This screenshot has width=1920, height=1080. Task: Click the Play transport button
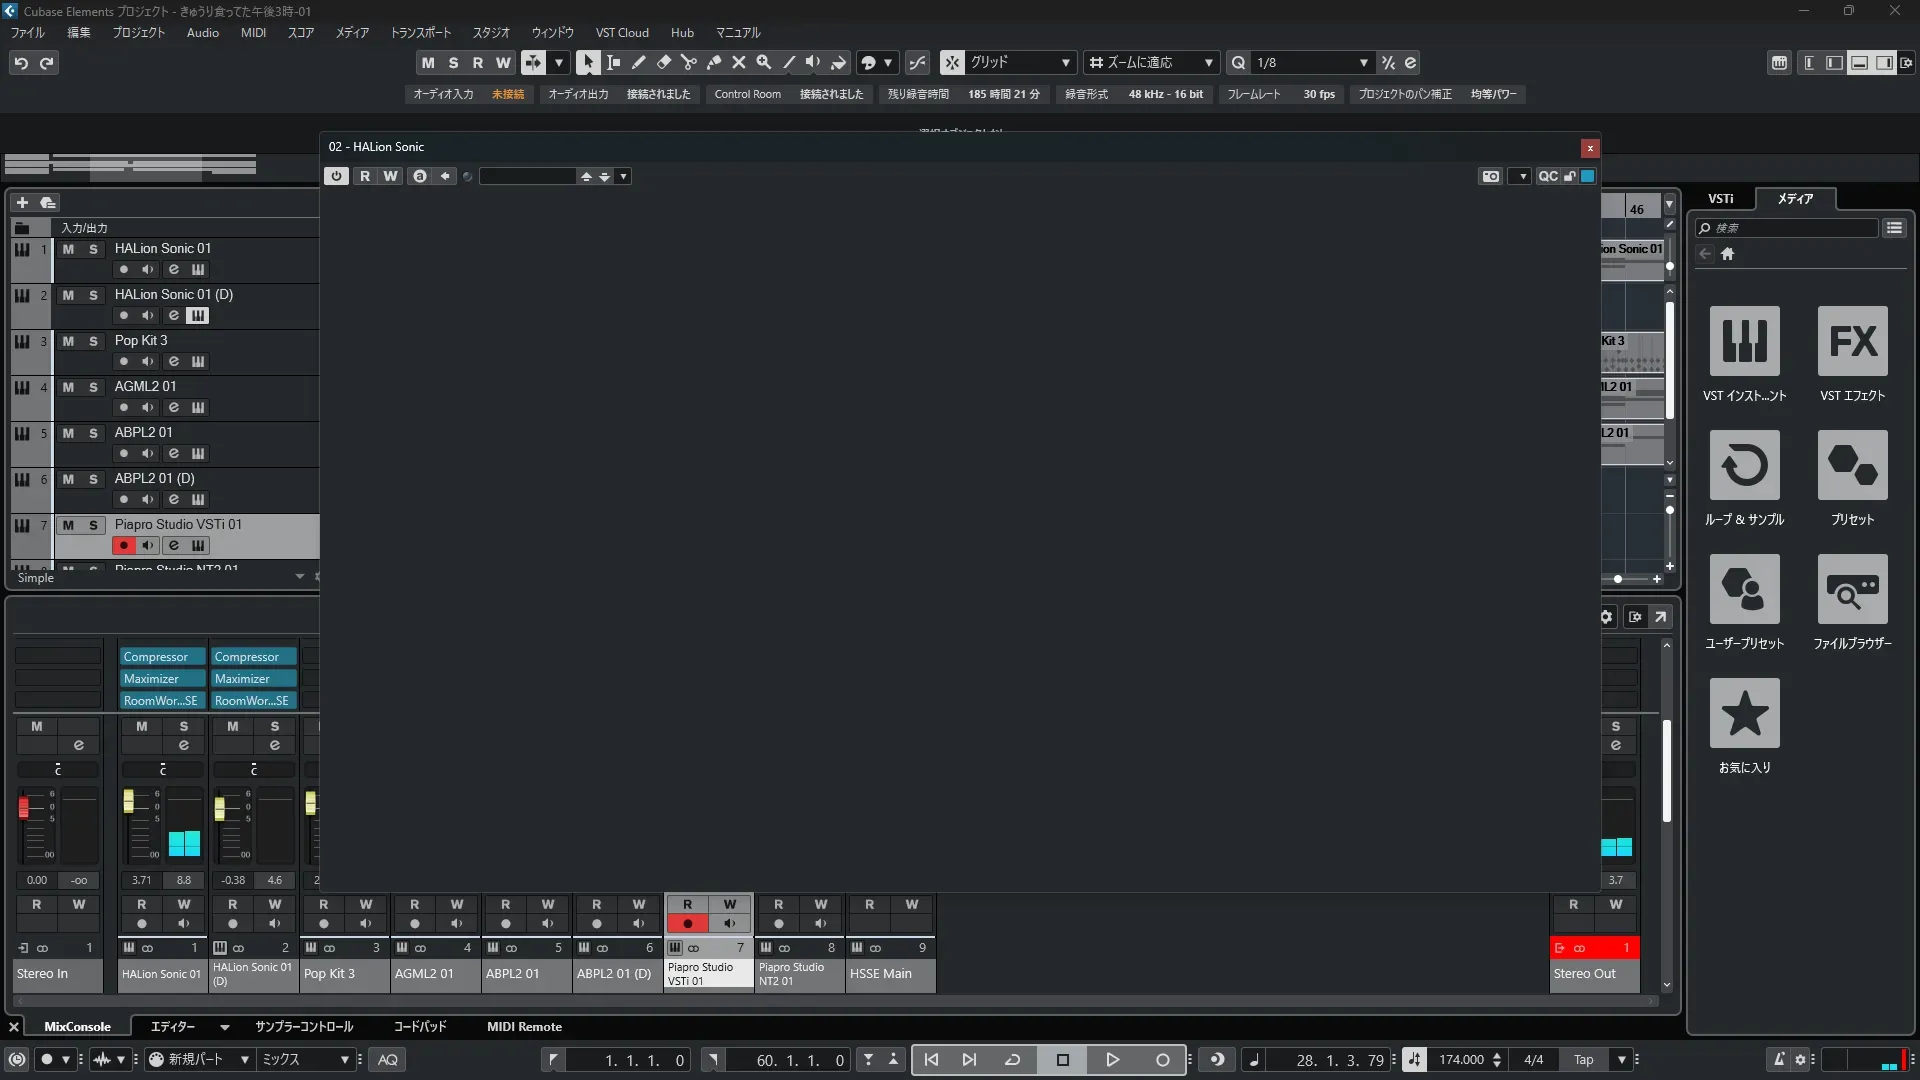[x=1112, y=1060]
